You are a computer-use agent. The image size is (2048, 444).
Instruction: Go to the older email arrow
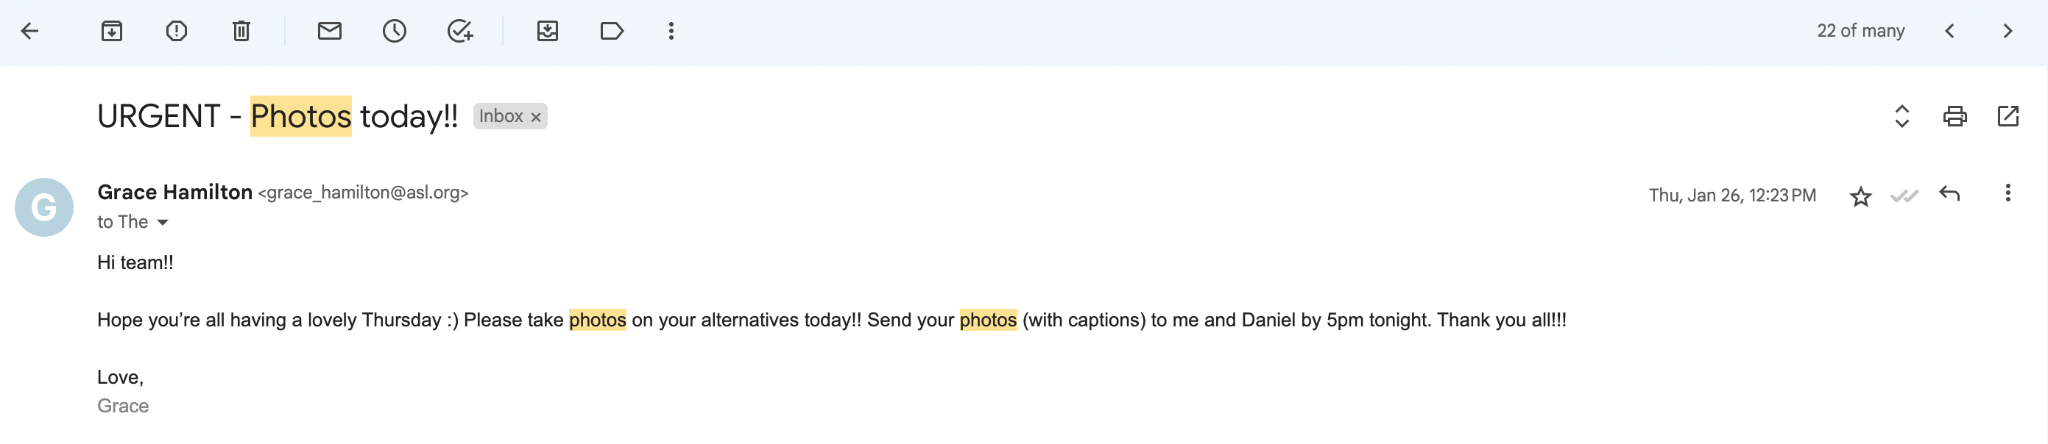2007,31
